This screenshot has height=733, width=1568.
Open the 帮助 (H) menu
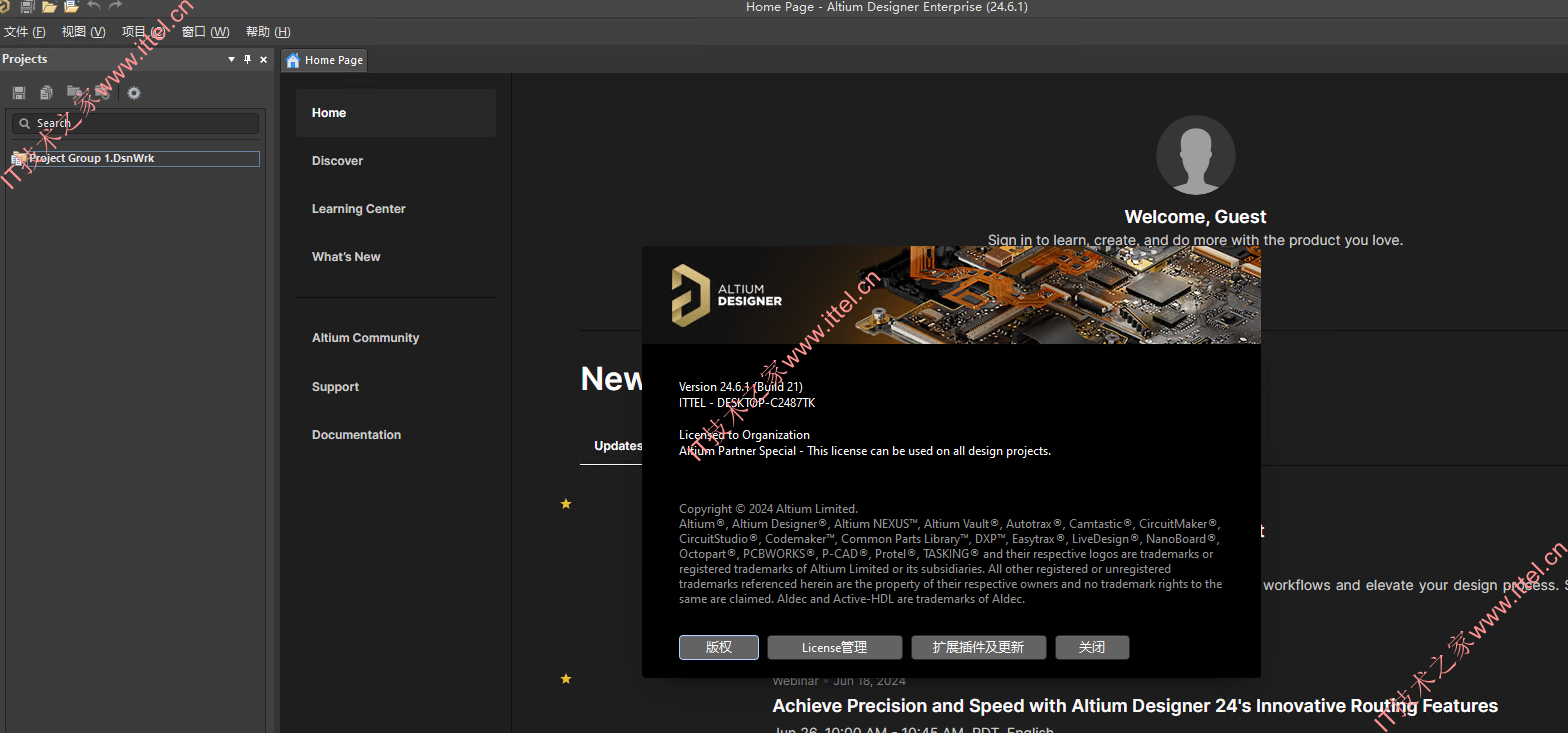coord(268,32)
